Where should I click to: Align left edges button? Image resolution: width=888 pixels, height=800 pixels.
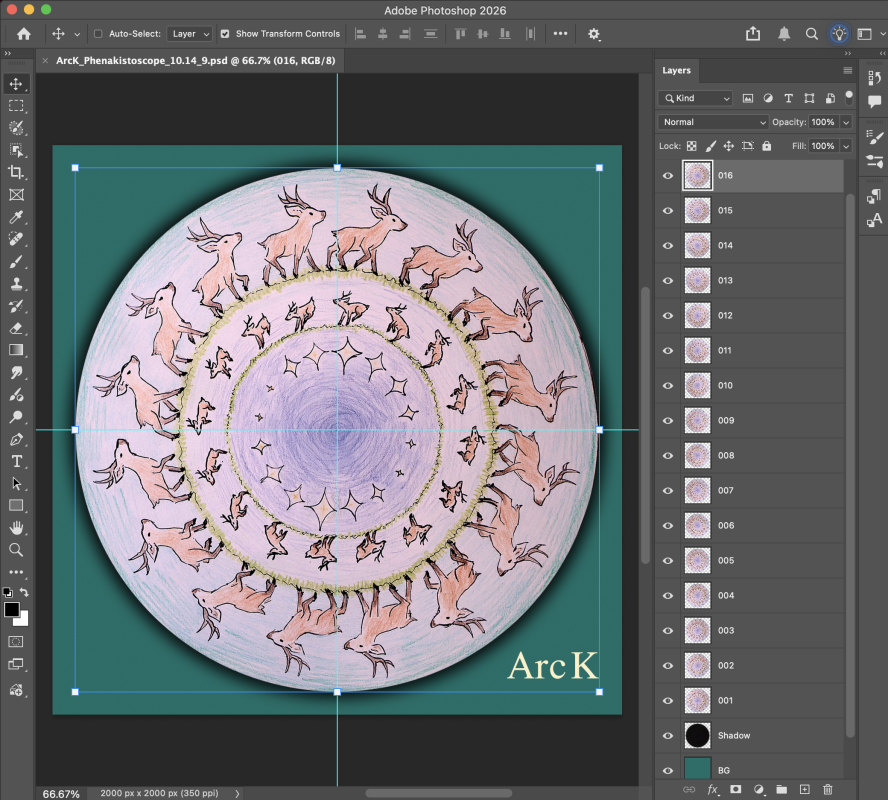(x=360, y=34)
